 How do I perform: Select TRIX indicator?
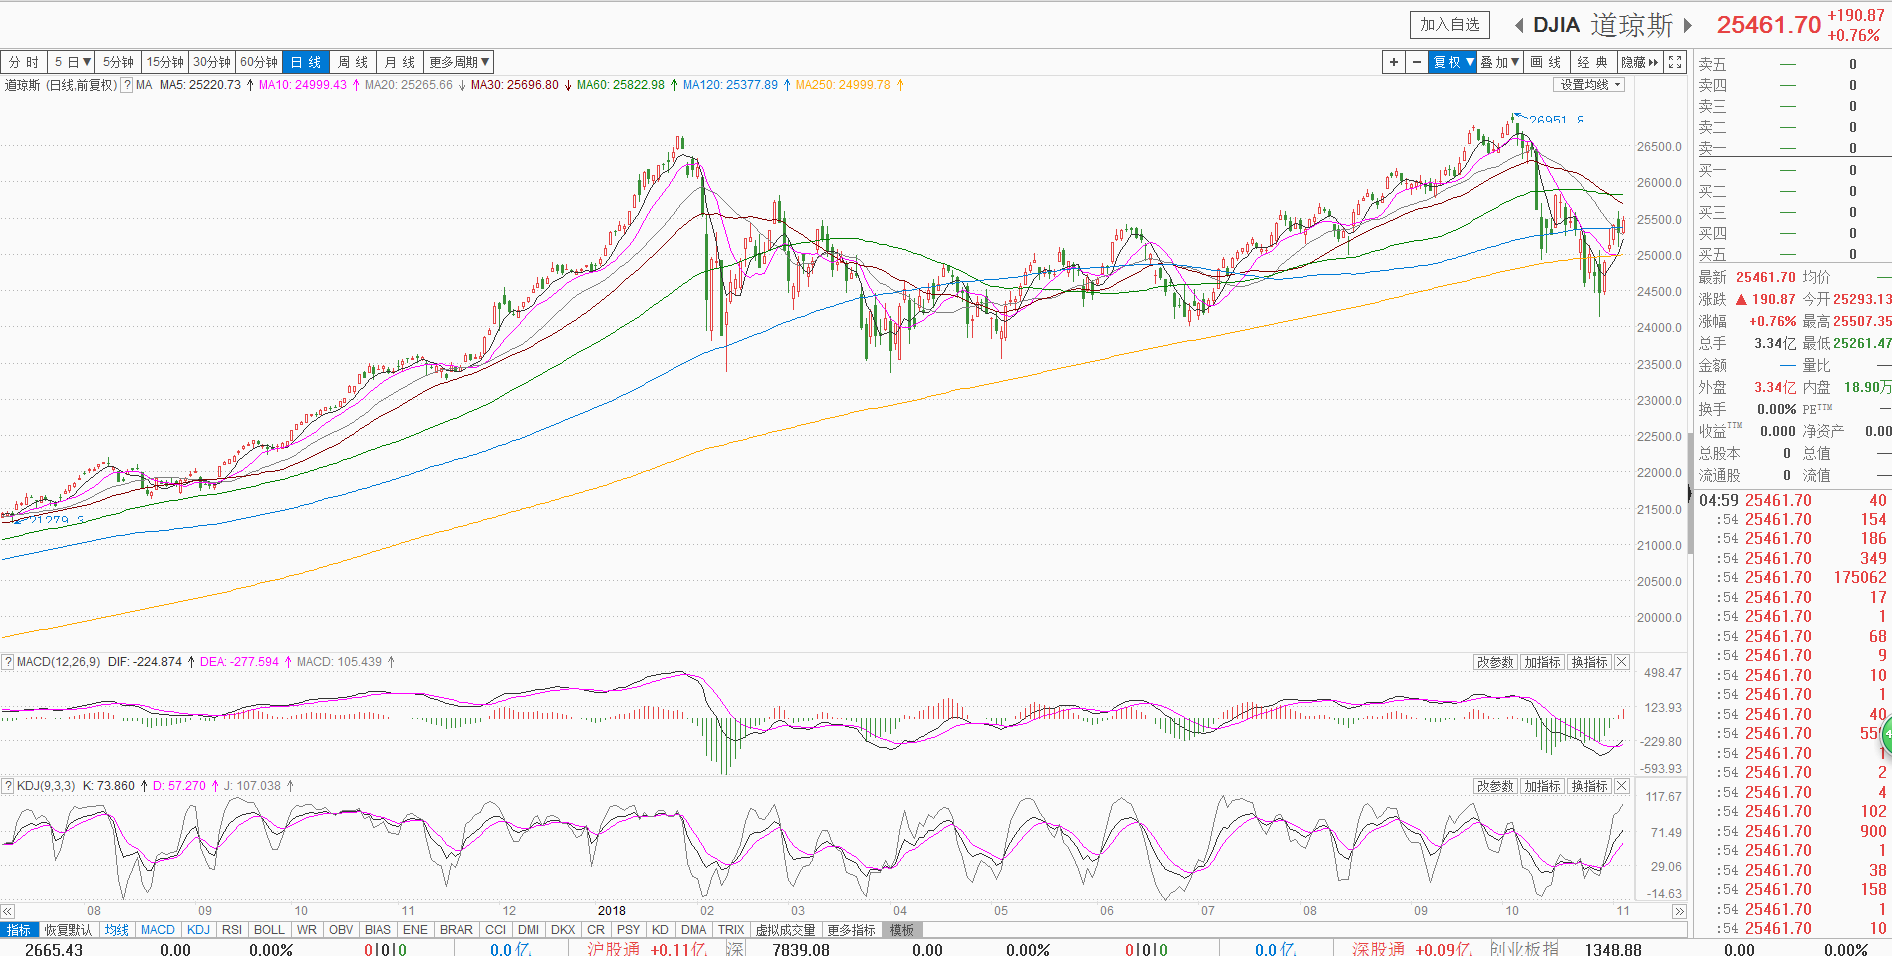click(x=731, y=930)
